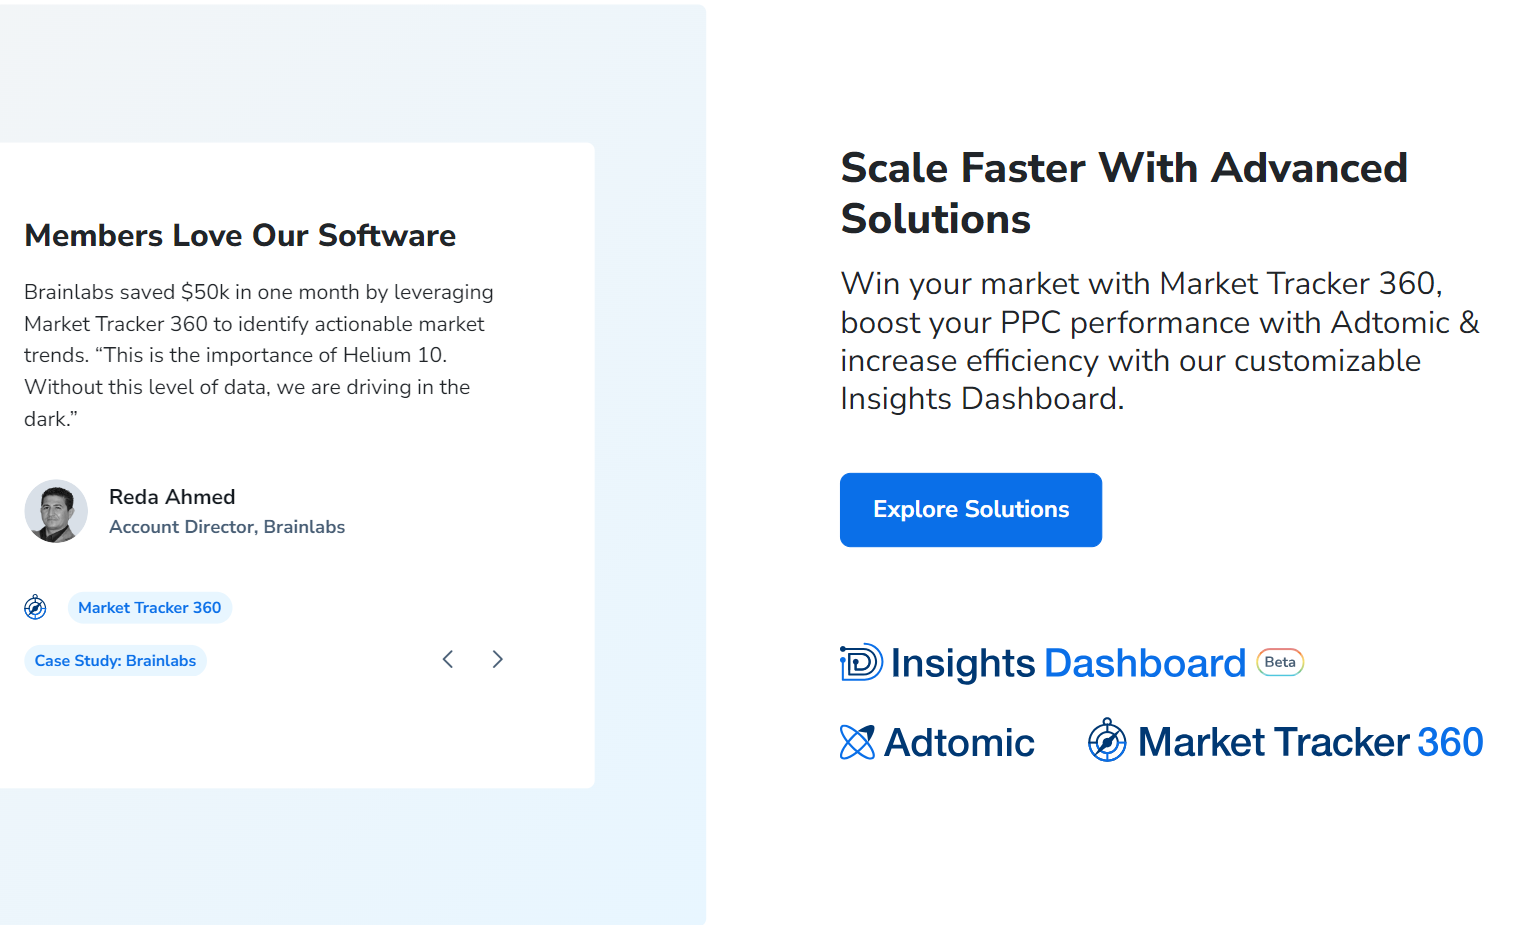The image size is (1540, 926).
Task: Click the Brainlabs testimonial quote text
Action: click(x=259, y=355)
